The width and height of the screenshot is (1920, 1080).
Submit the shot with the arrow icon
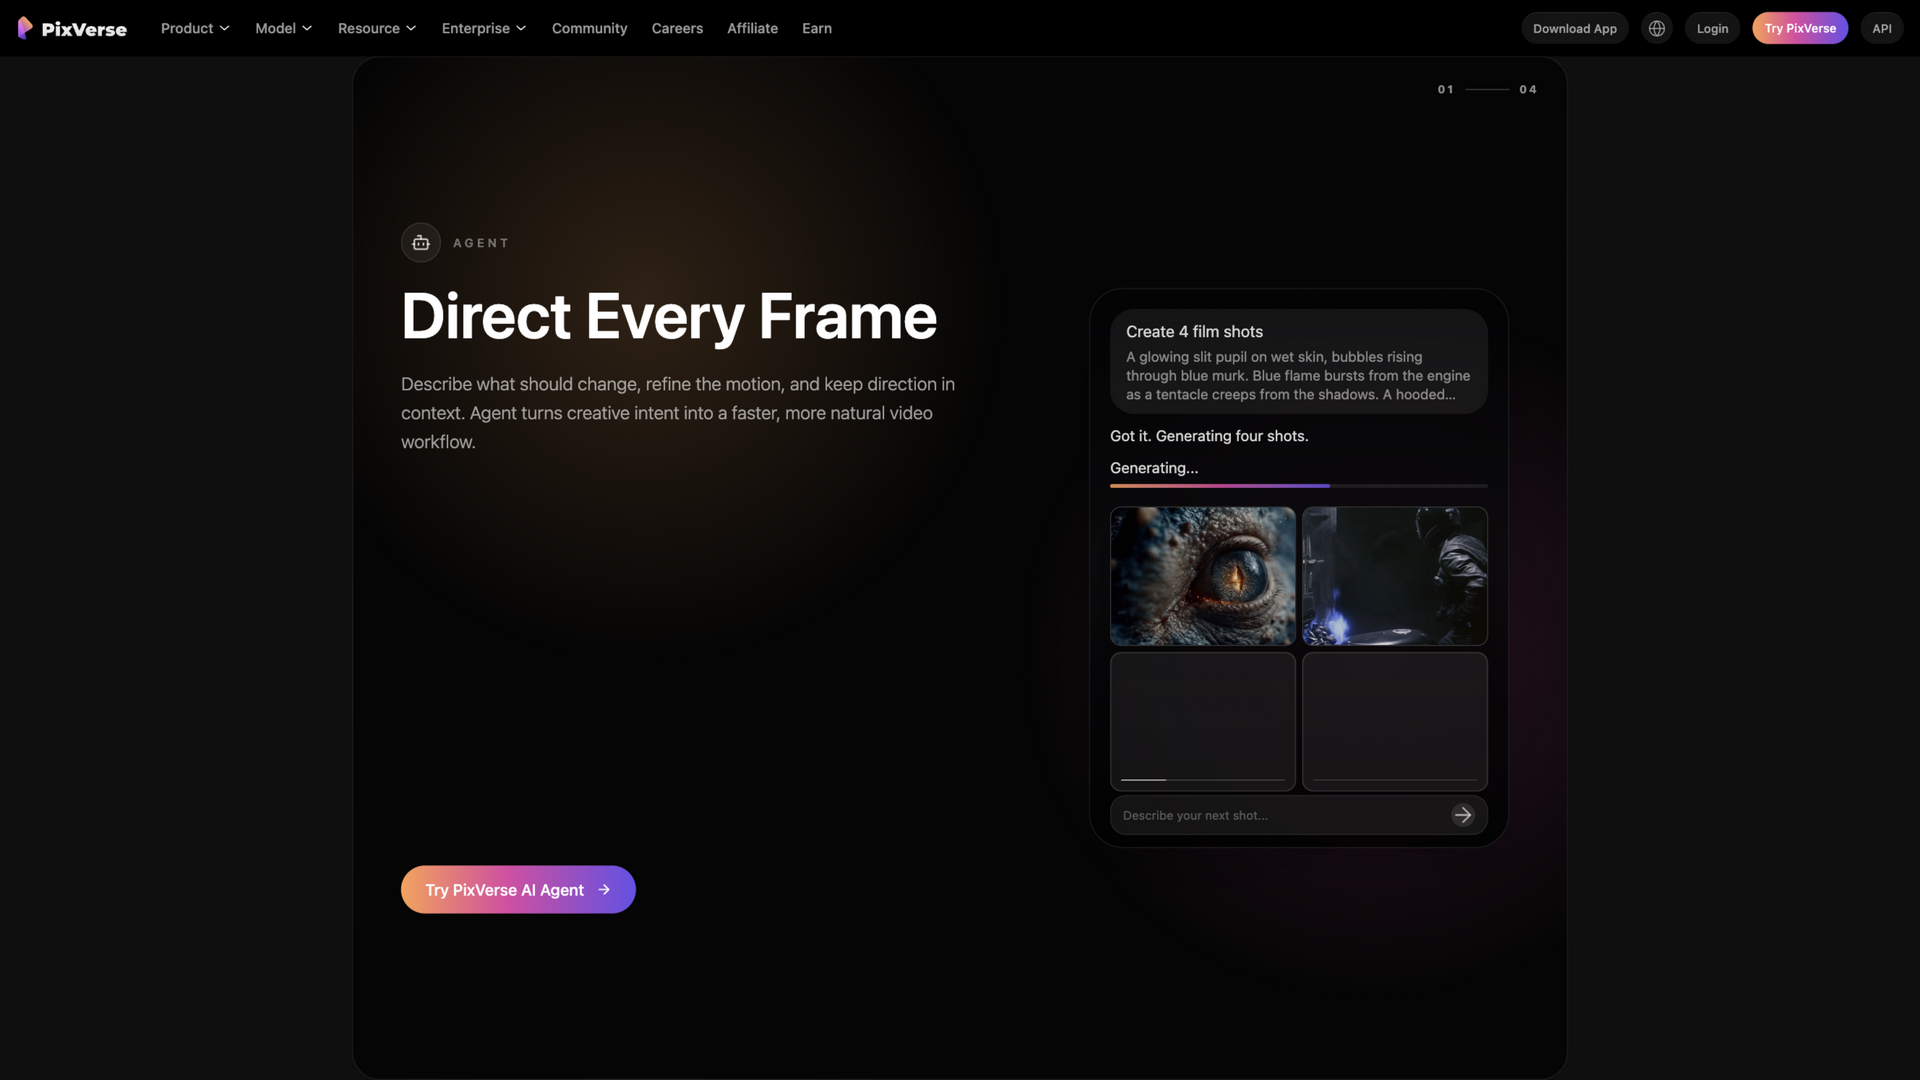coord(1463,815)
